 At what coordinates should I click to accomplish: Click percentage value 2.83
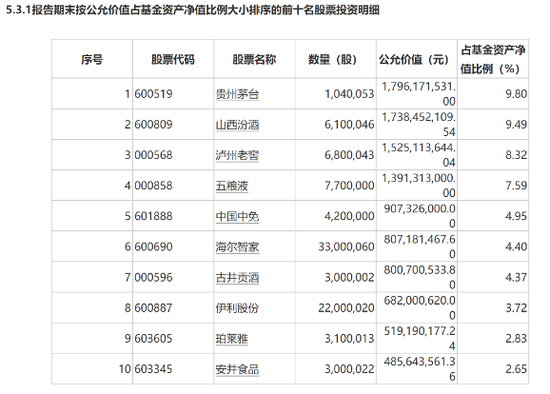[x=516, y=339]
